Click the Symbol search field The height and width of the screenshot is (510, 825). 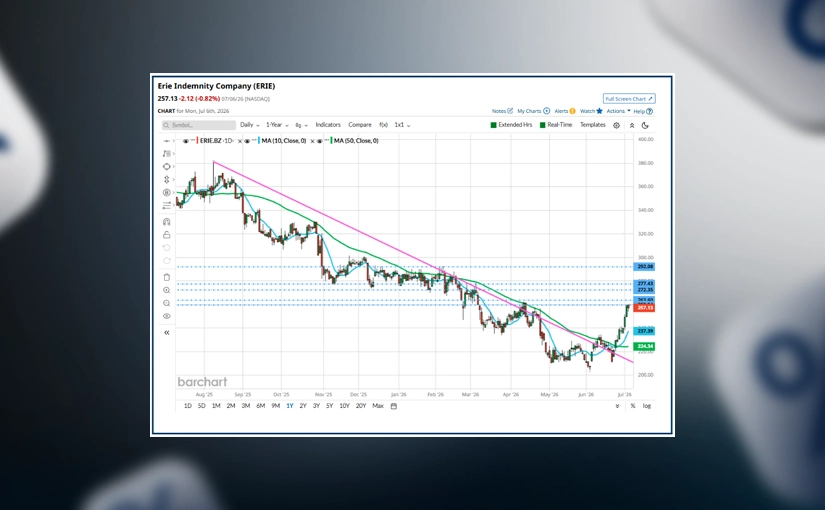point(199,125)
